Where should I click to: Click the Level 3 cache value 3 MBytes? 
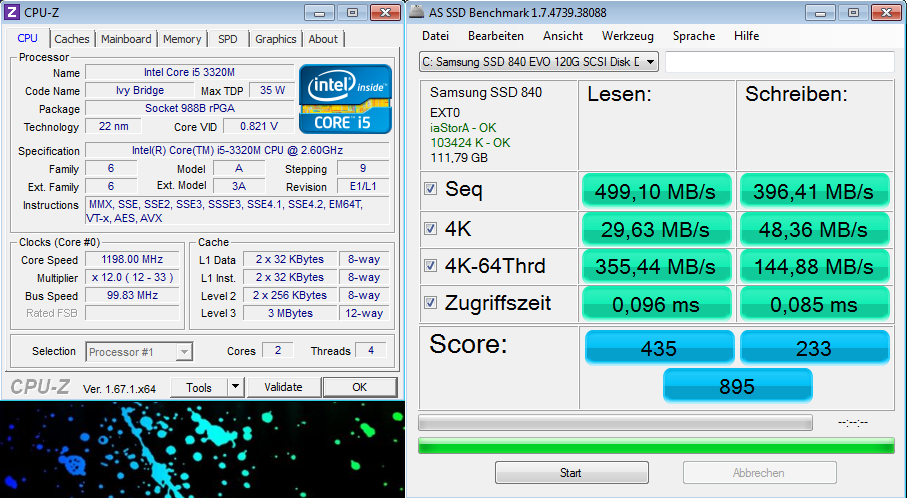[x=290, y=313]
